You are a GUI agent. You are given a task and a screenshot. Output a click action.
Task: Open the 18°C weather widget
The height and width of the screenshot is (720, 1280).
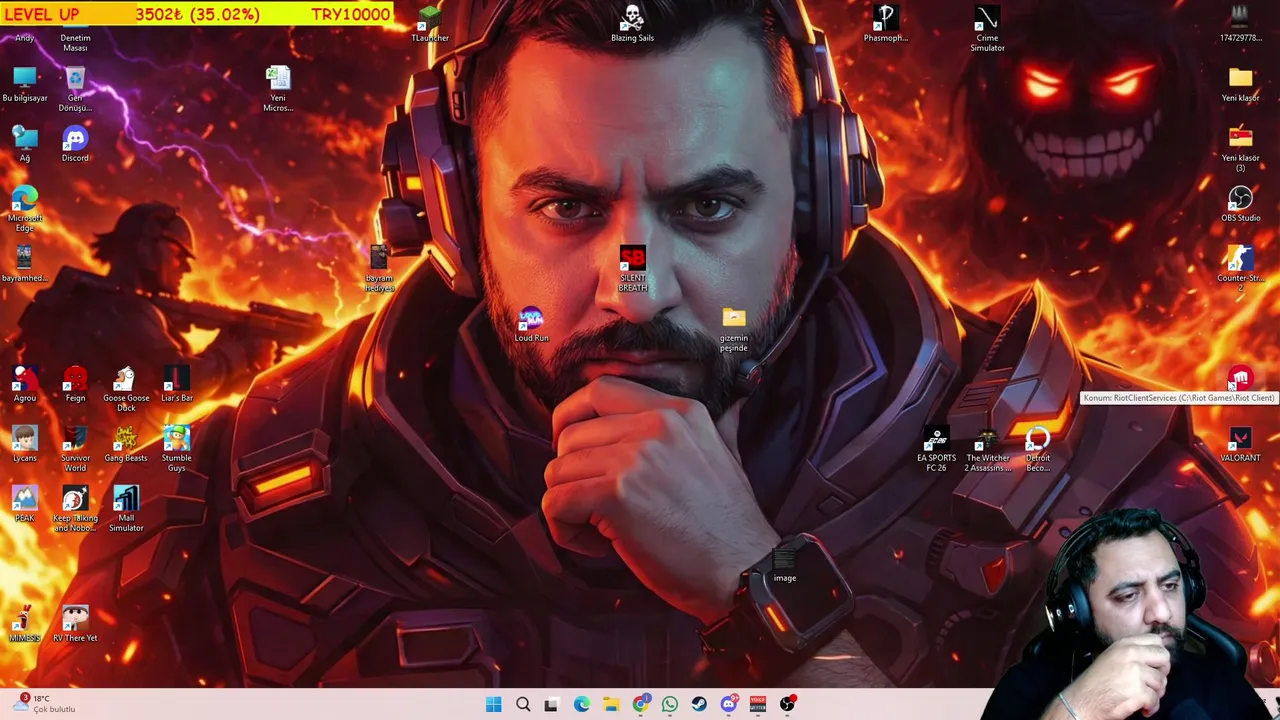45,704
